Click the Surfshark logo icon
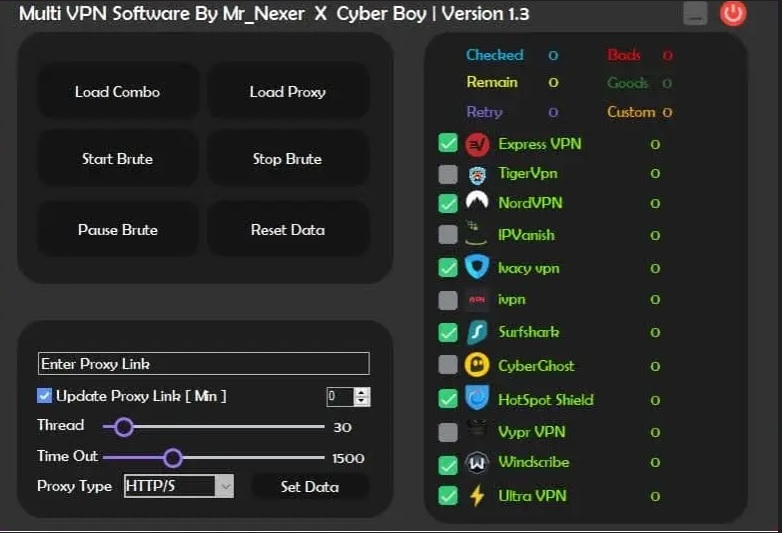This screenshot has width=784, height=533. click(477, 332)
